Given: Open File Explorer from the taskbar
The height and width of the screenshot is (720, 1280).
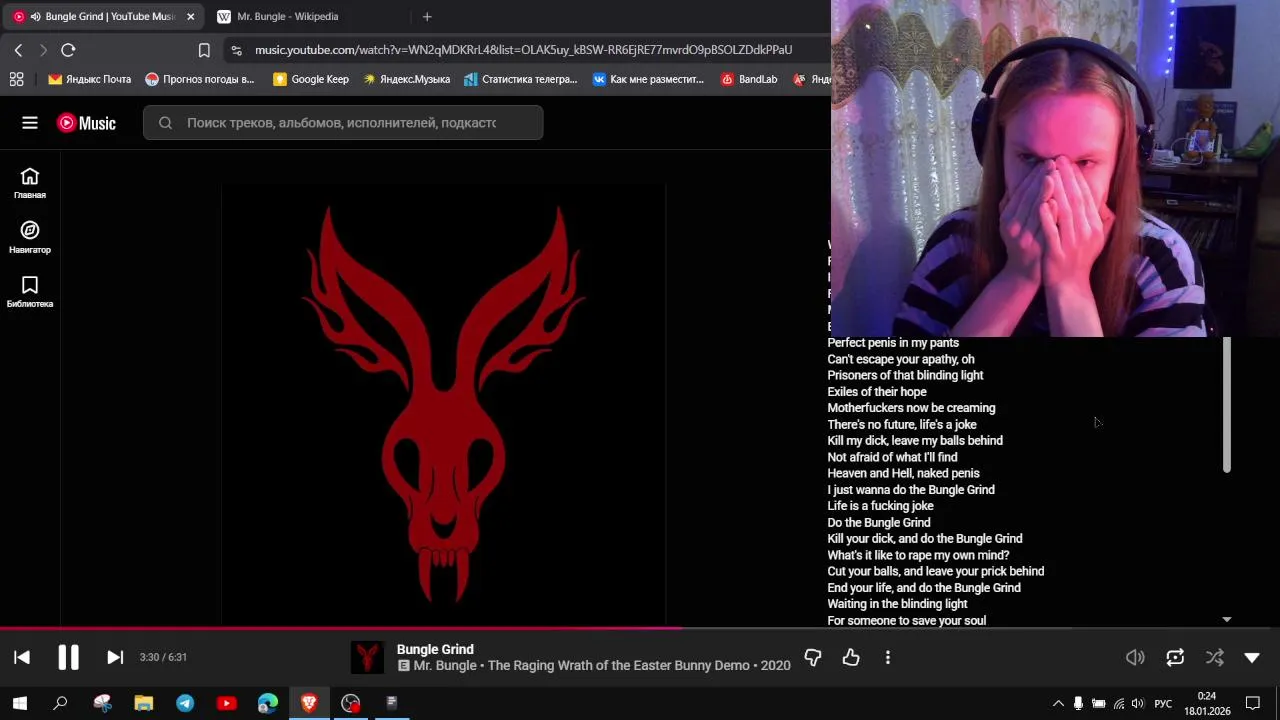Looking at the screenshot, I should (144, 703).
